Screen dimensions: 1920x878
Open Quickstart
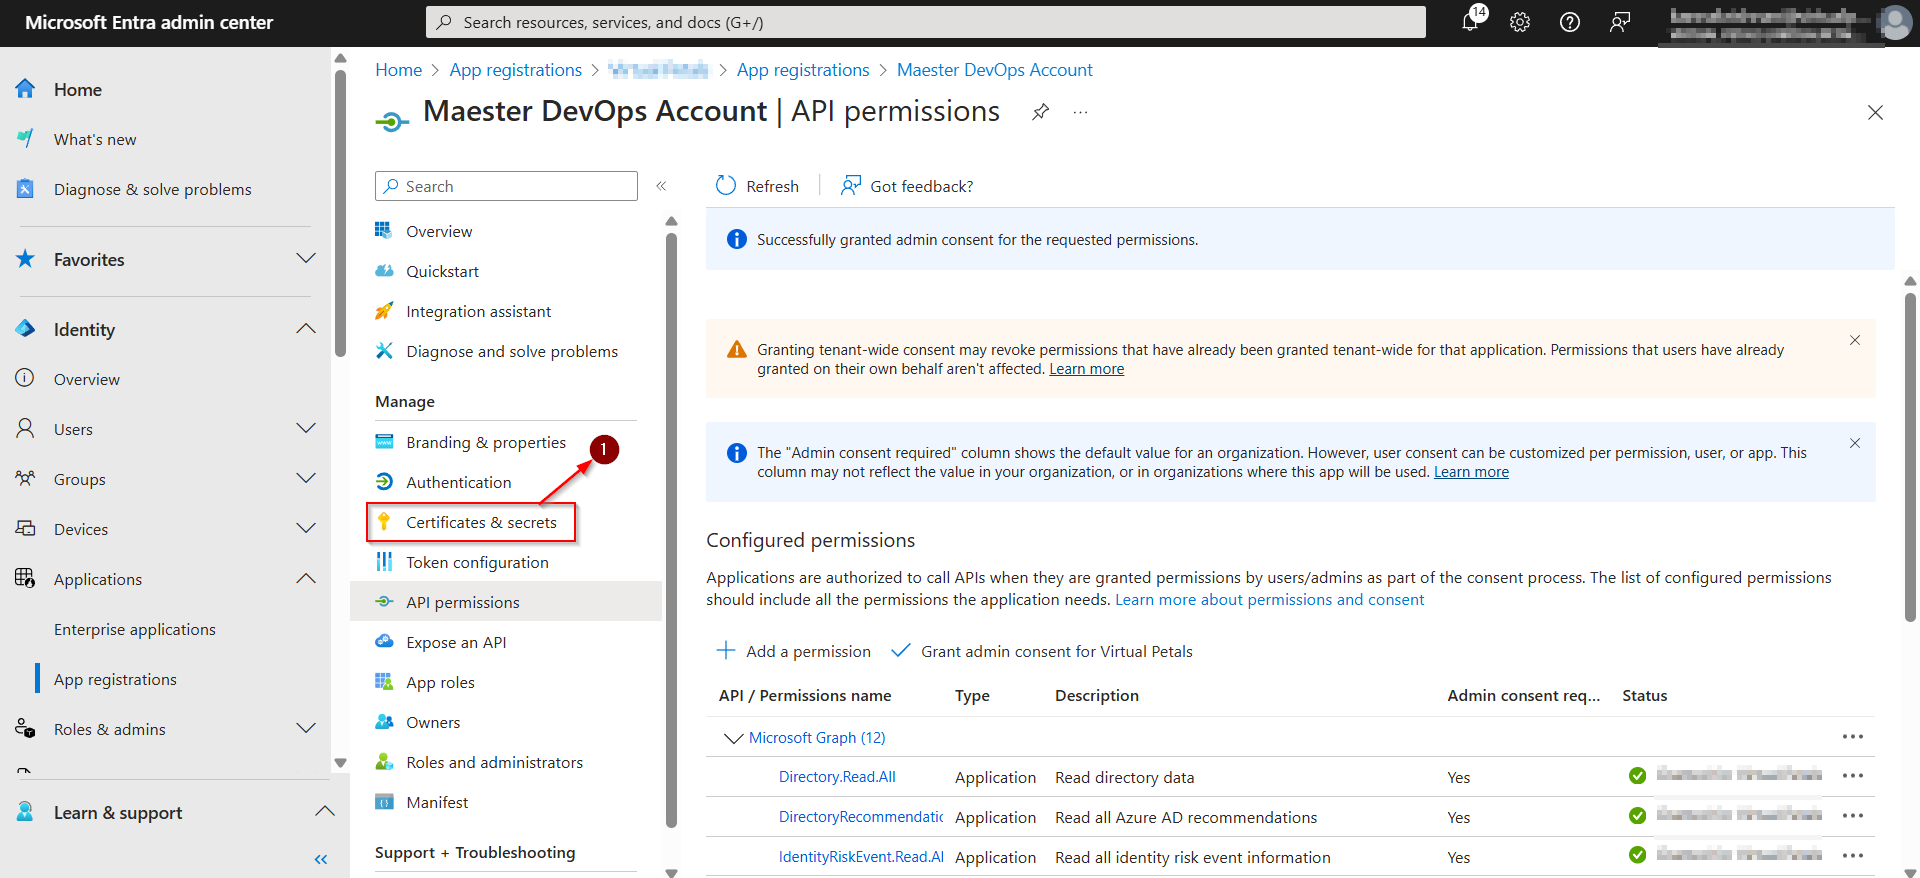pyautogui.click(x=442, y=271)
